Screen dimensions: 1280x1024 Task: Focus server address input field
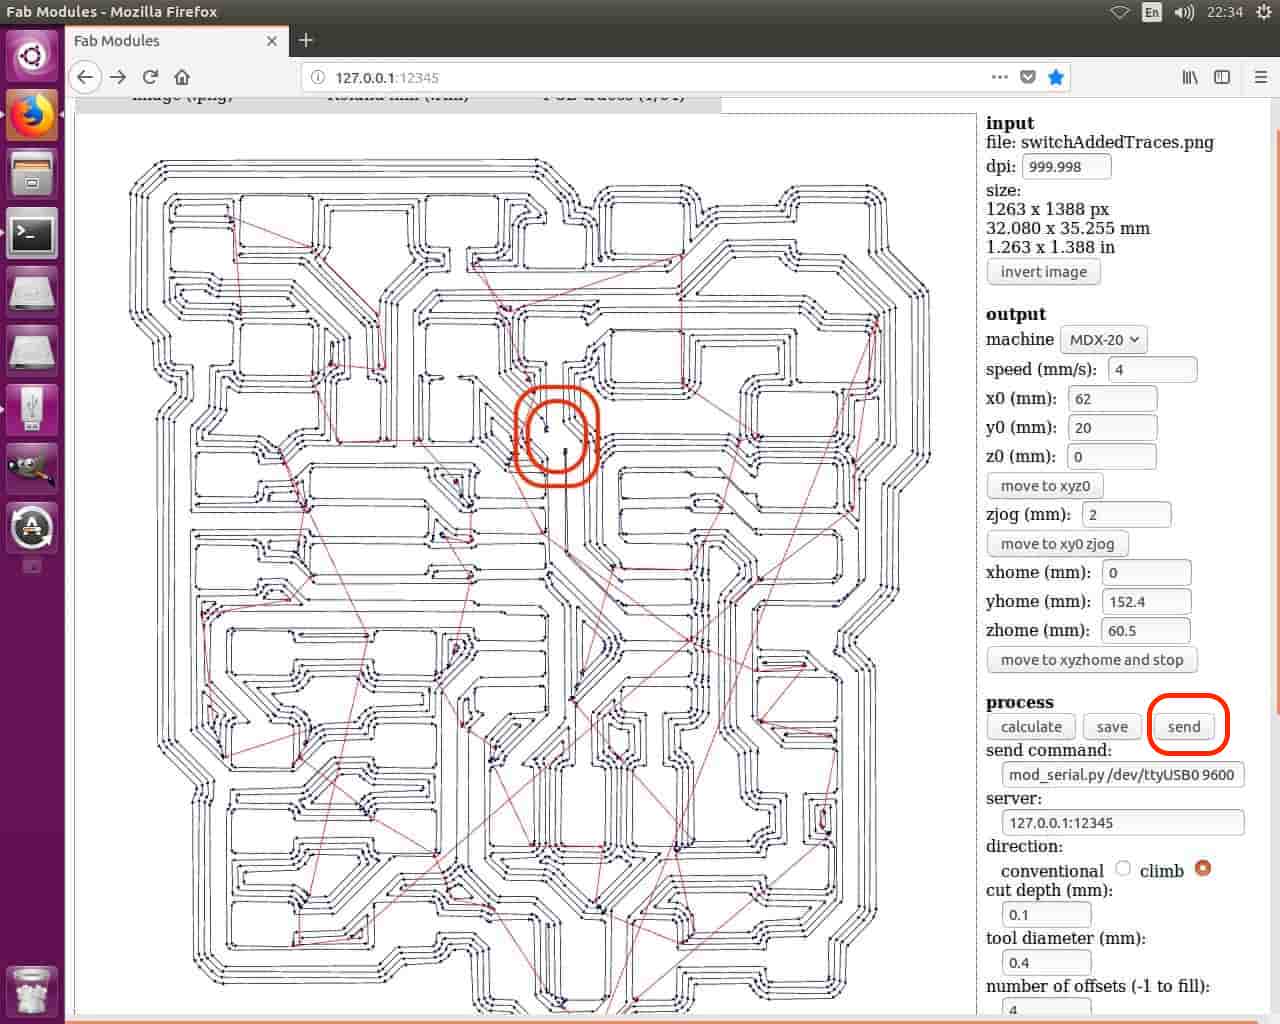tap(1123, 823)
